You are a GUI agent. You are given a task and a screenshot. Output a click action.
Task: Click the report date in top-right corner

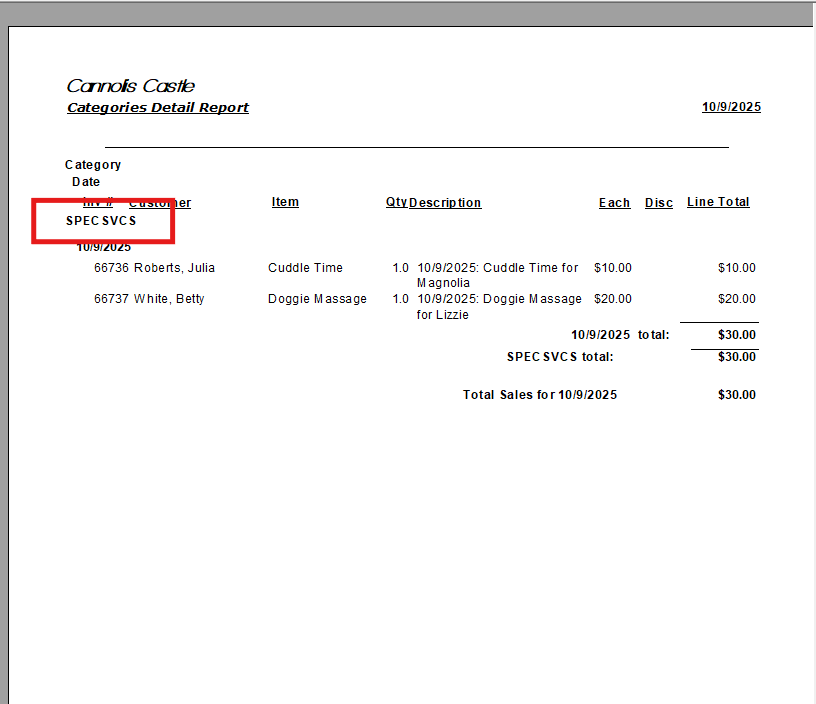coord(730,108)
